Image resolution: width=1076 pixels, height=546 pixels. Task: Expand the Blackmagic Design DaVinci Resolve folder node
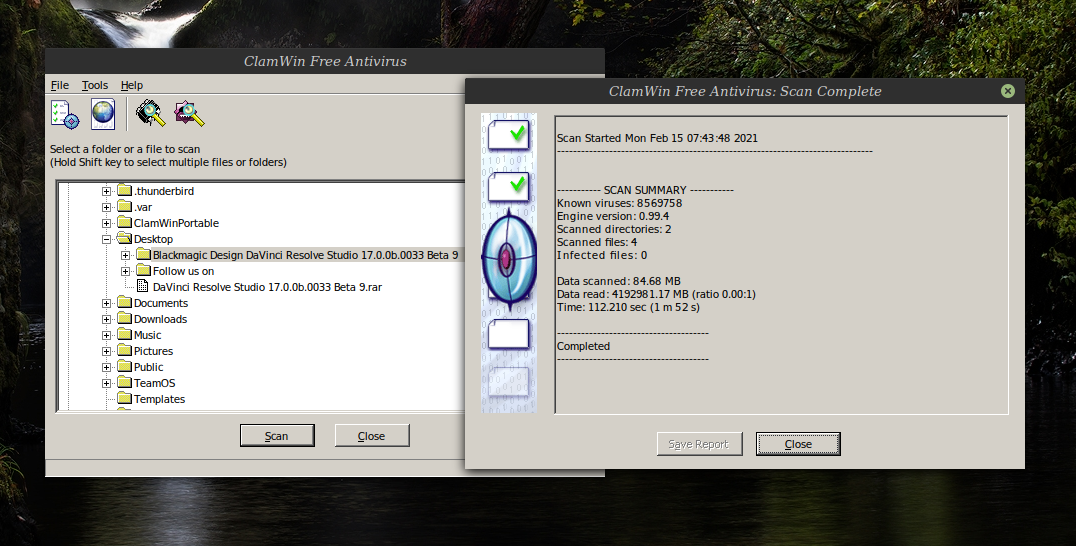point(126,255)
